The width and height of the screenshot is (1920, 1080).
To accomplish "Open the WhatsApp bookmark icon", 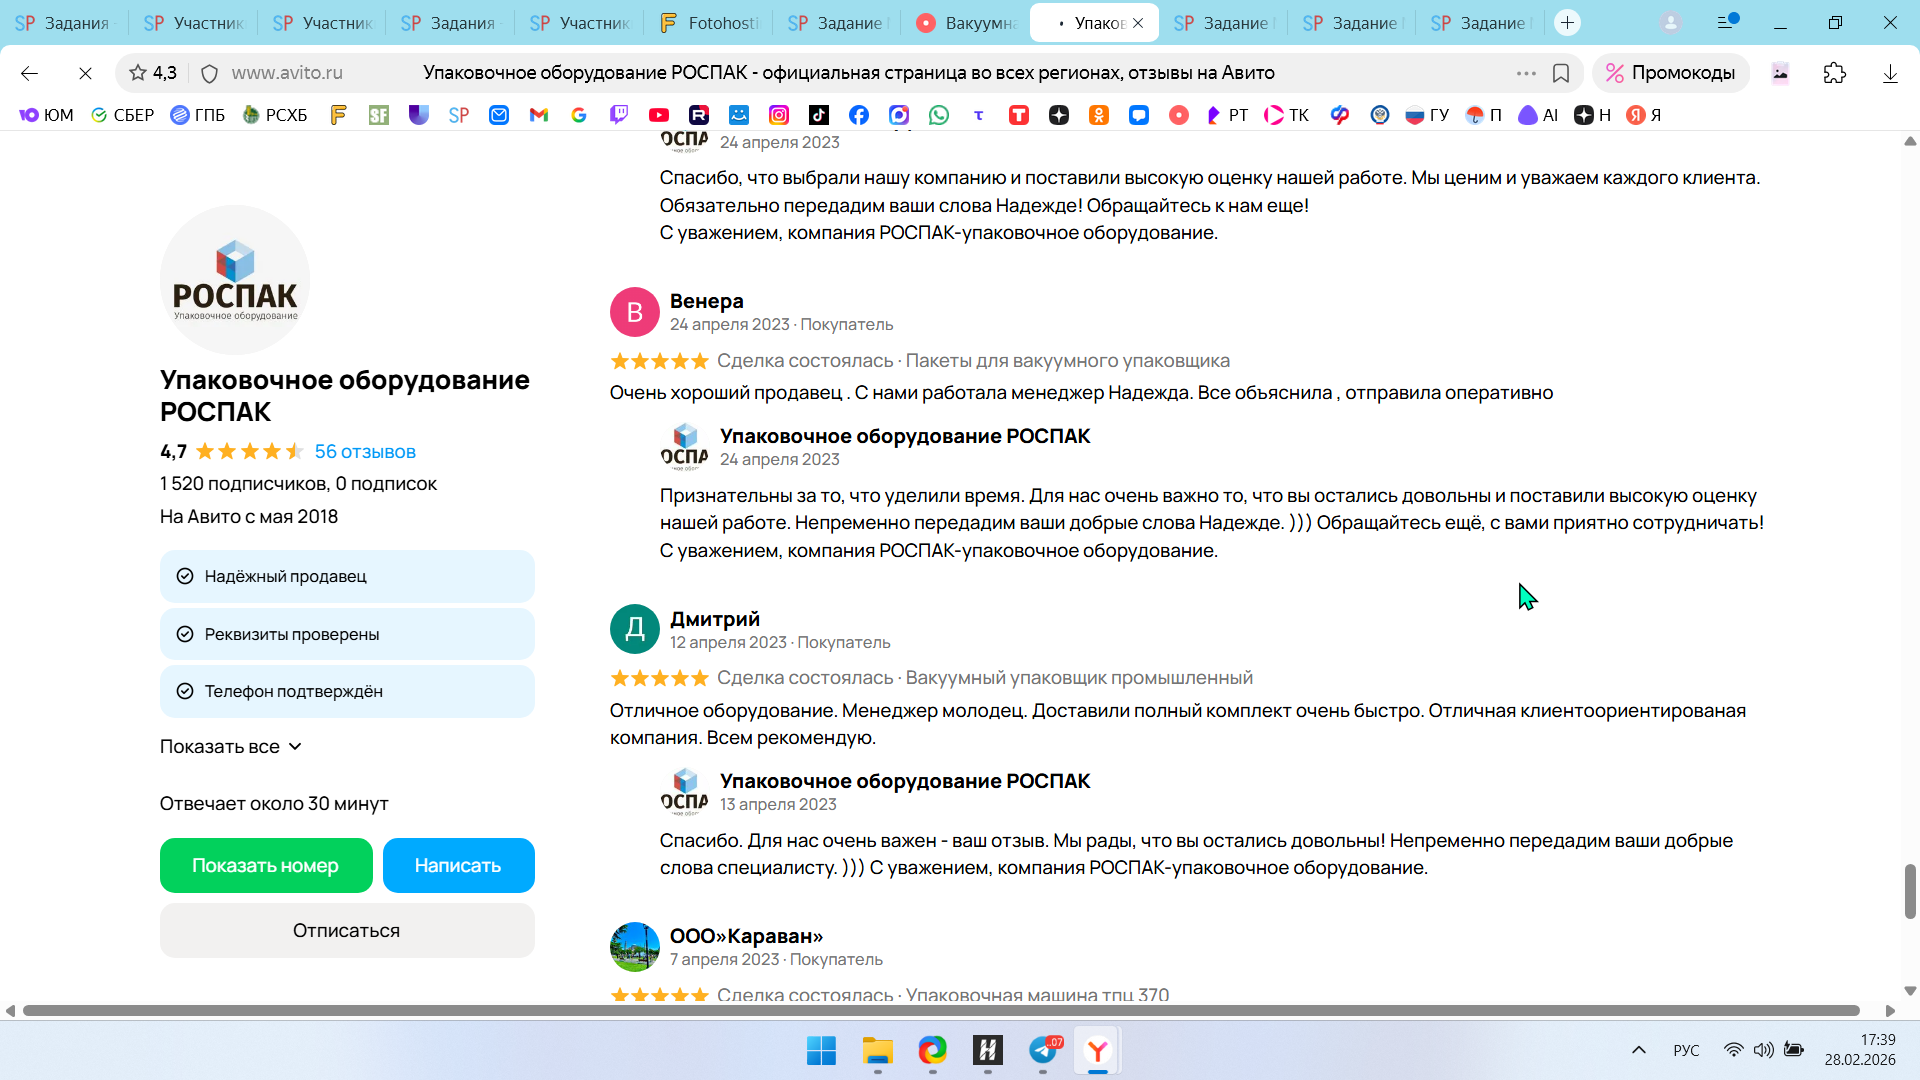I will (938, 115).
